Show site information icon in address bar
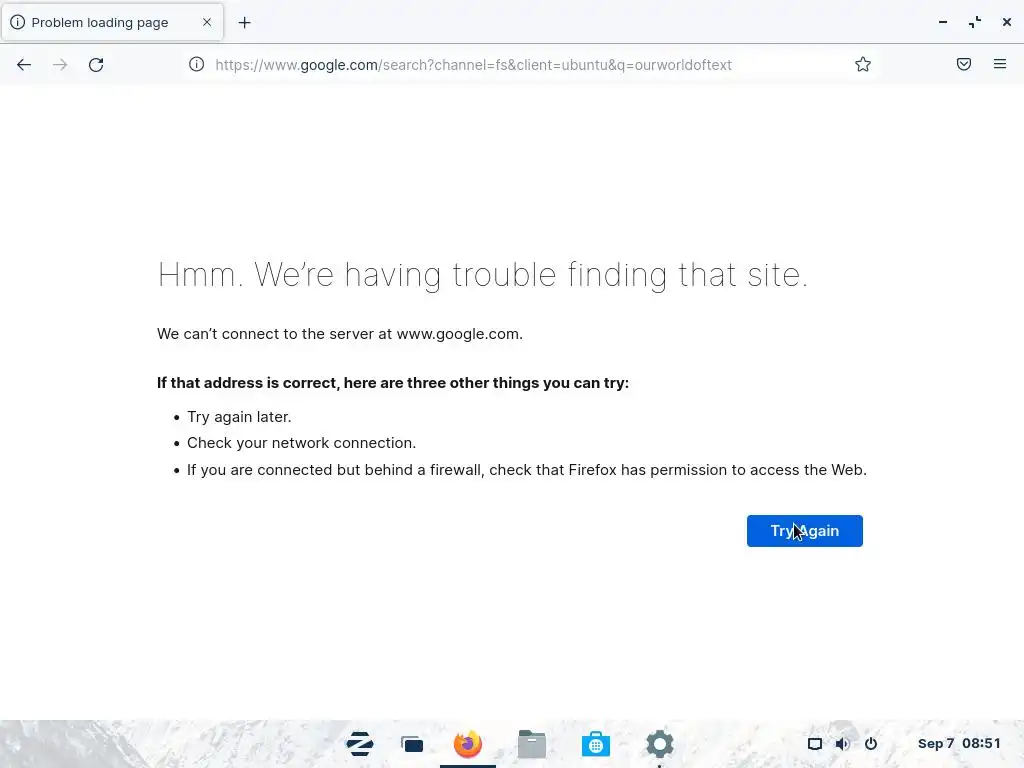 tap(197, 64)
